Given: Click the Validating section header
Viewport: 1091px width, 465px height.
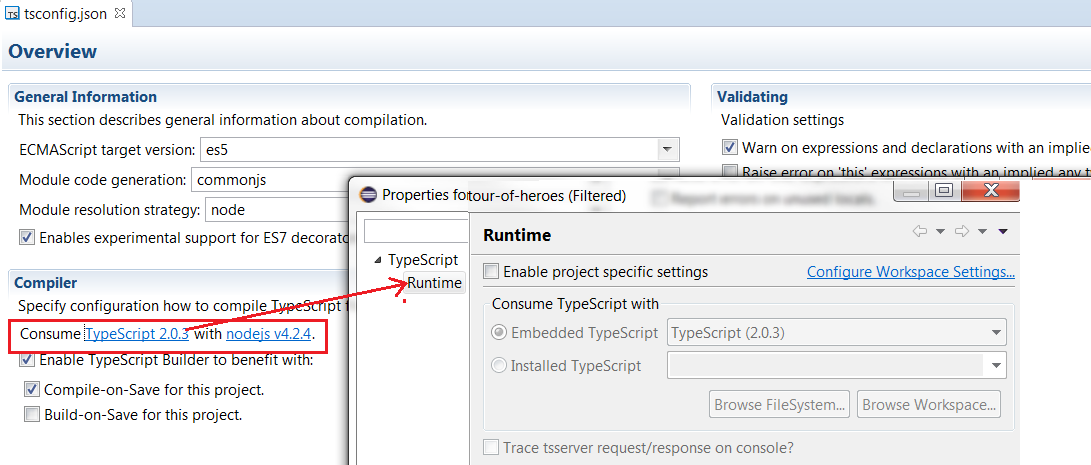Looking at the screenshot, I should (752, 97).
